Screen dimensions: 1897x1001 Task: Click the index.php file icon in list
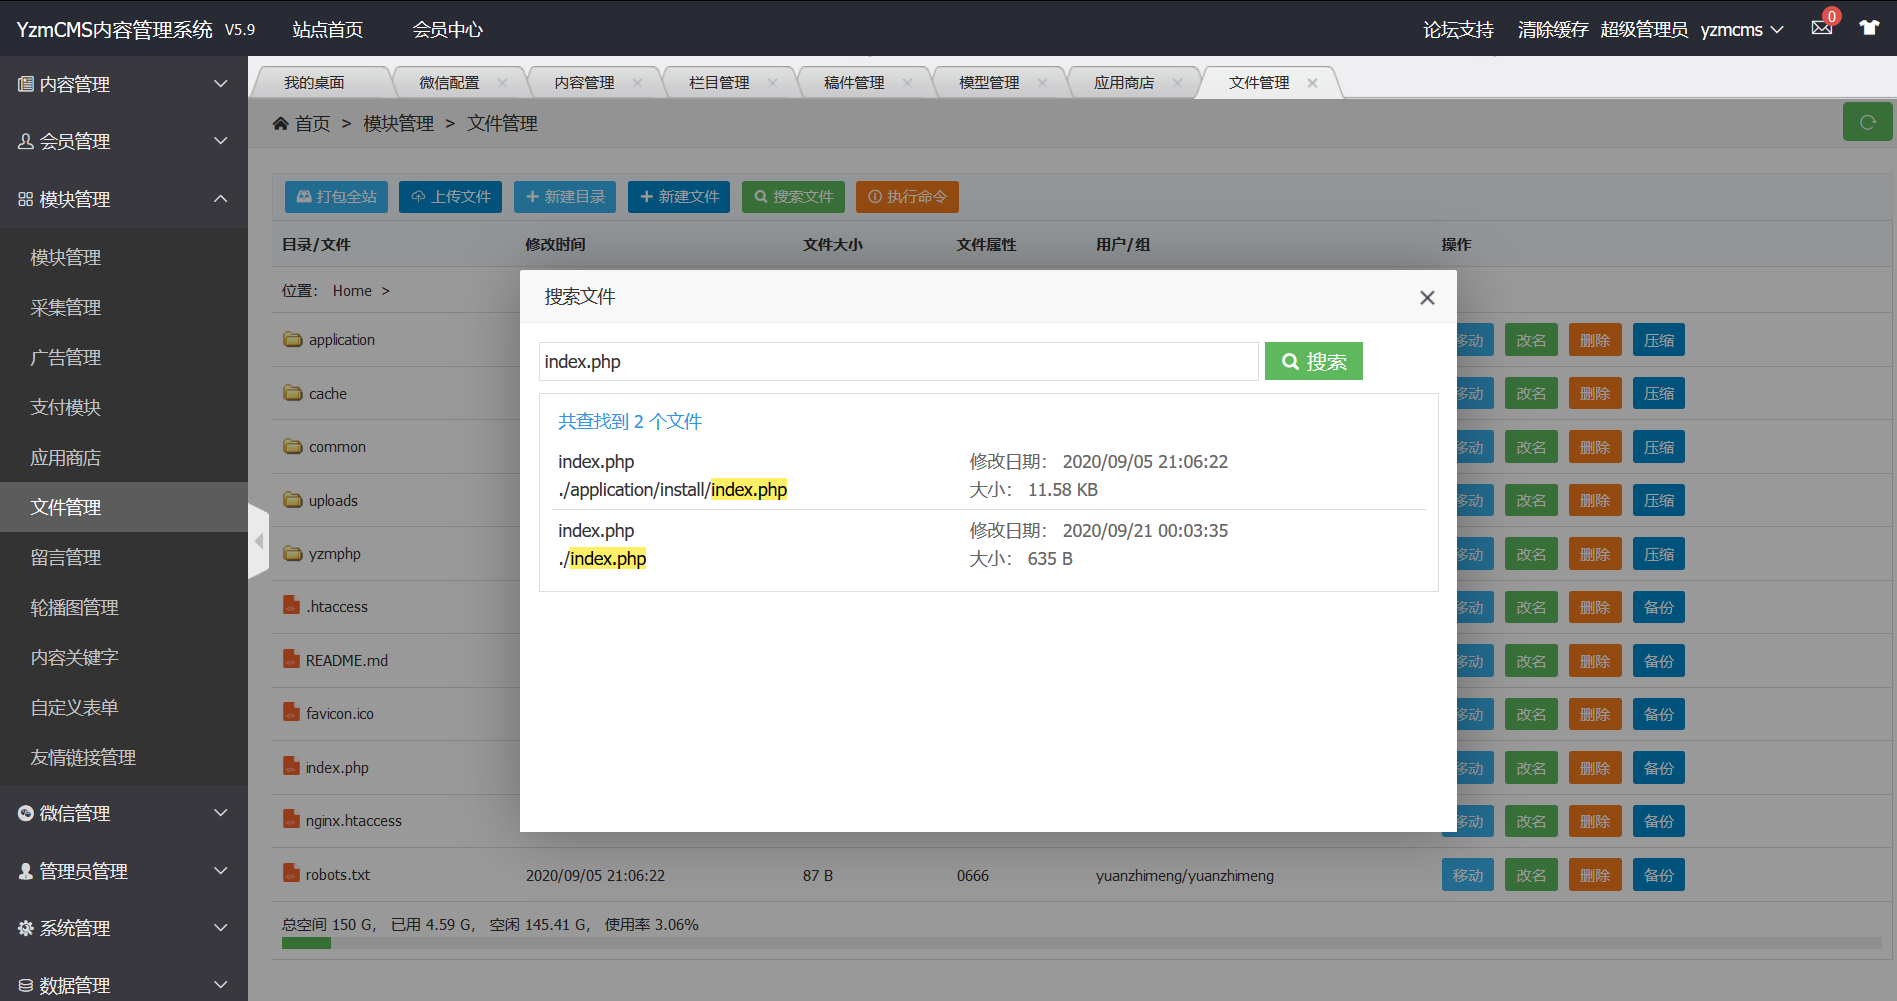(291, 767)
